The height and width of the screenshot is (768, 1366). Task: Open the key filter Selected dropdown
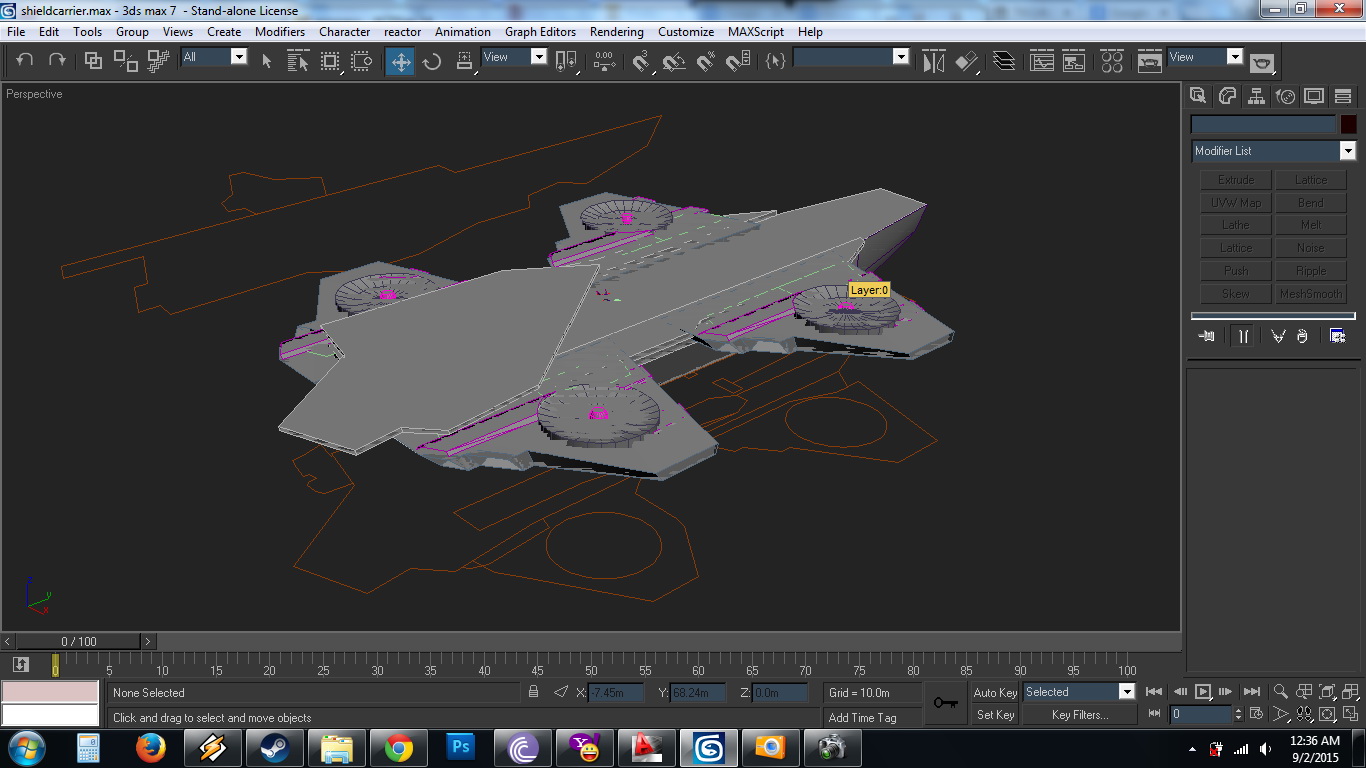(x=1079, y=692)
